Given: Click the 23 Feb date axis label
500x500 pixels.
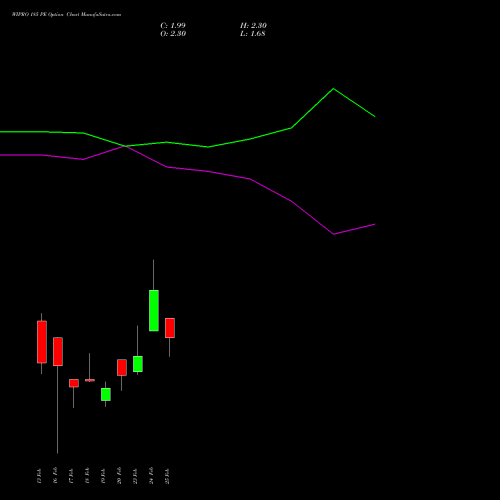Looking at the screenshot, I should click(x=136, y=476).
